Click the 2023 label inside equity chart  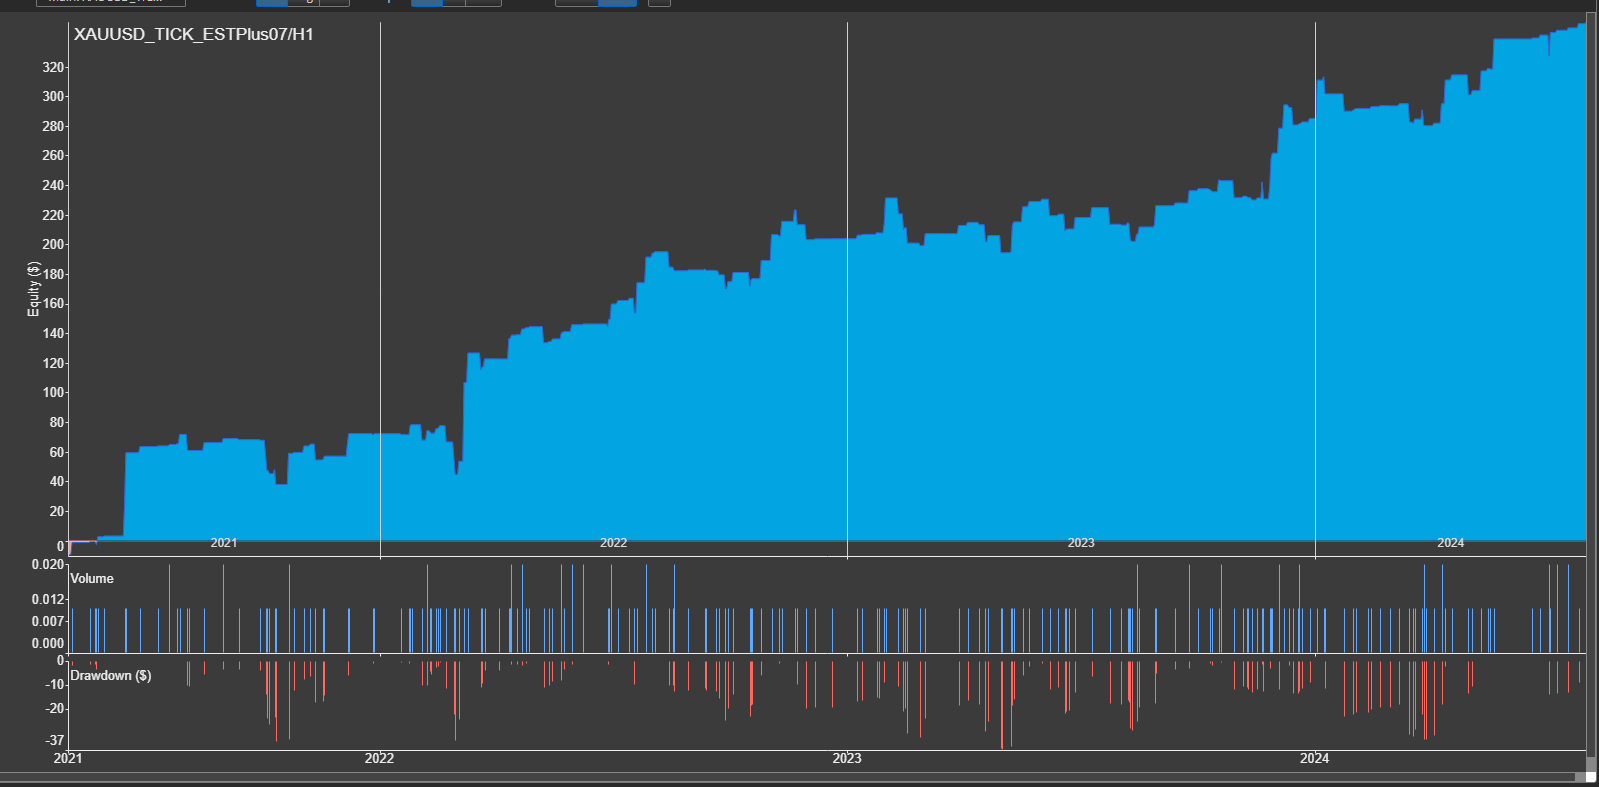coord(1081,543)
